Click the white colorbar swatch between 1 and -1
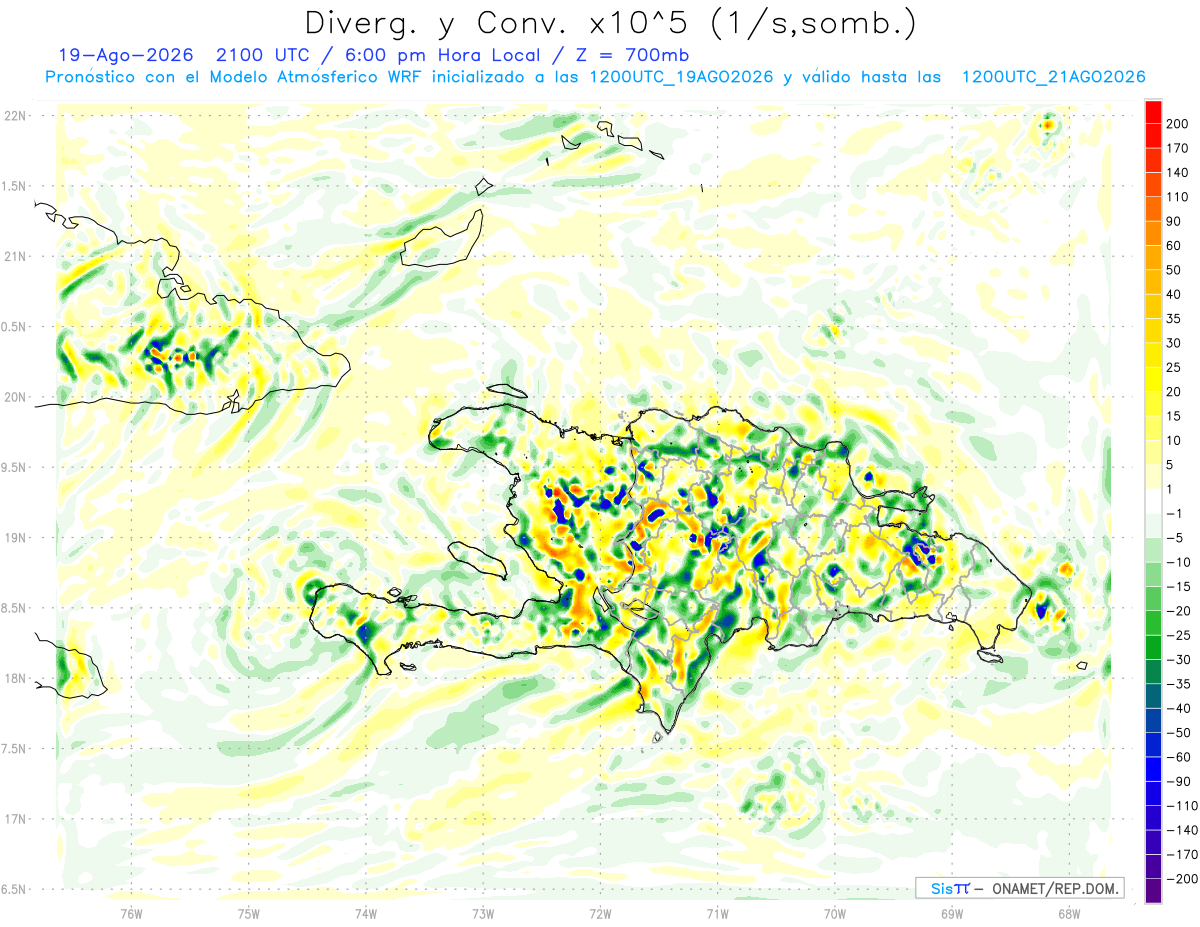The height and width of the screenshot is (927, 1200). pyautogui.click(x=1153, y=502)
